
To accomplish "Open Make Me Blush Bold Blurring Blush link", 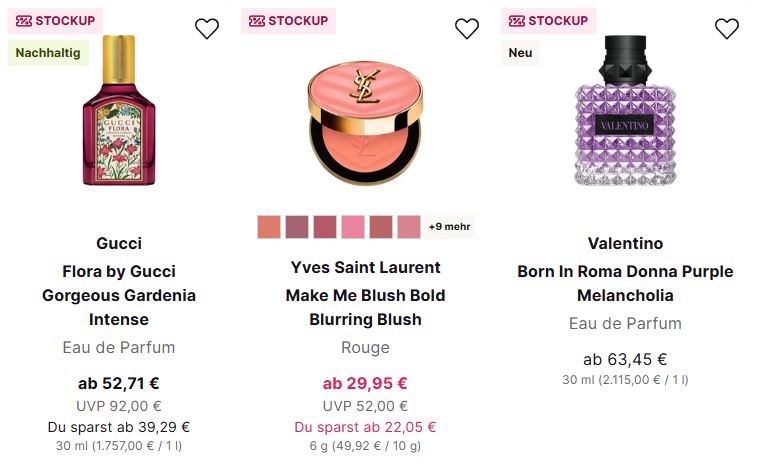I will [365, 308].
